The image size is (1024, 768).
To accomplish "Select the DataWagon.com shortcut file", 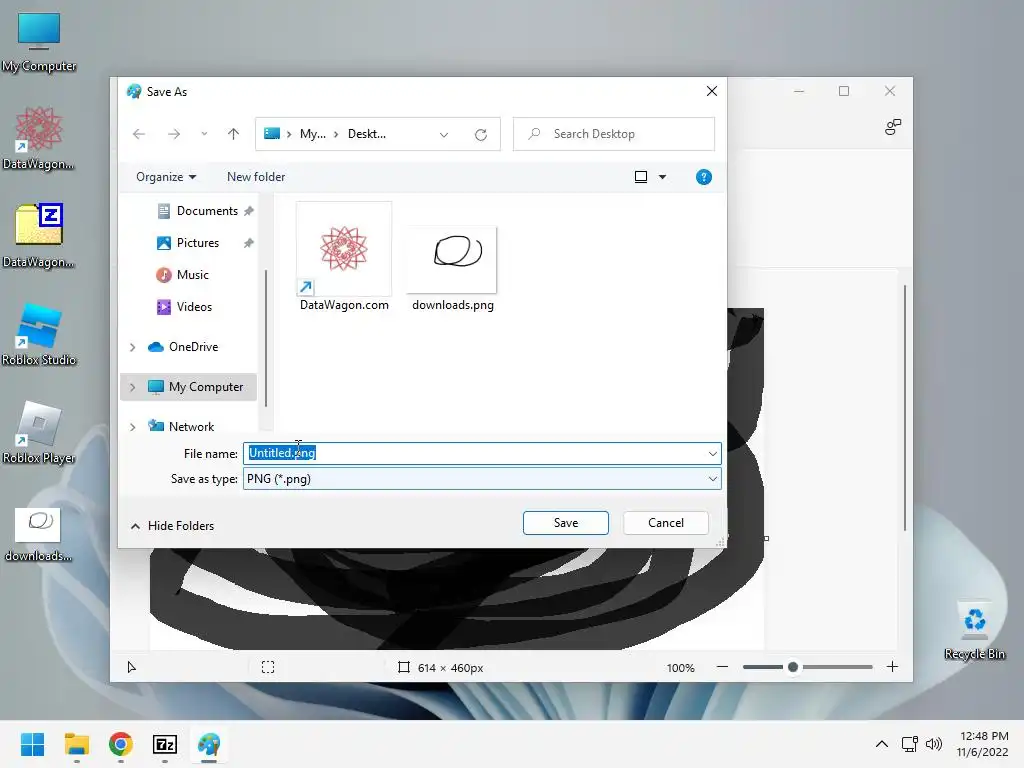I will pyautogui.click(x=344, y=257).
